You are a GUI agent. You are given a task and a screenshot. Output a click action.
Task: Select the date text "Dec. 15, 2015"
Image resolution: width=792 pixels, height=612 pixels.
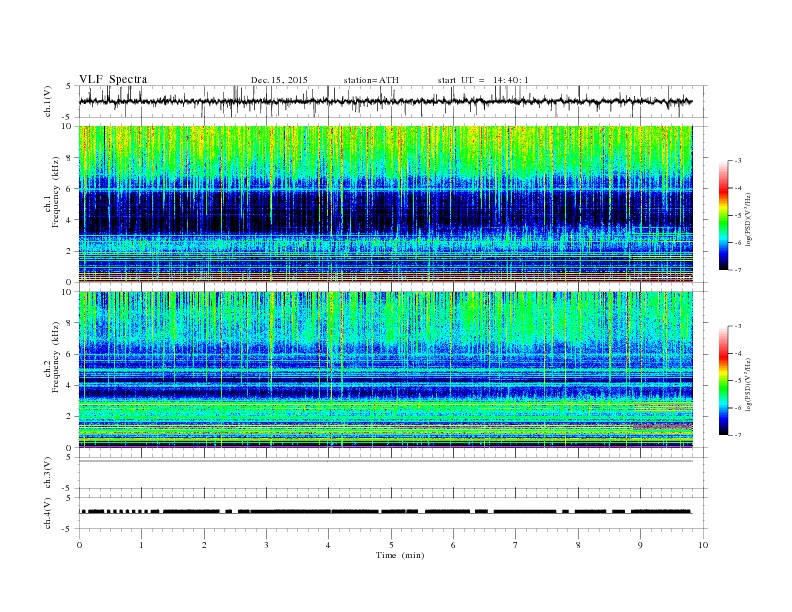tap(279, 80)
